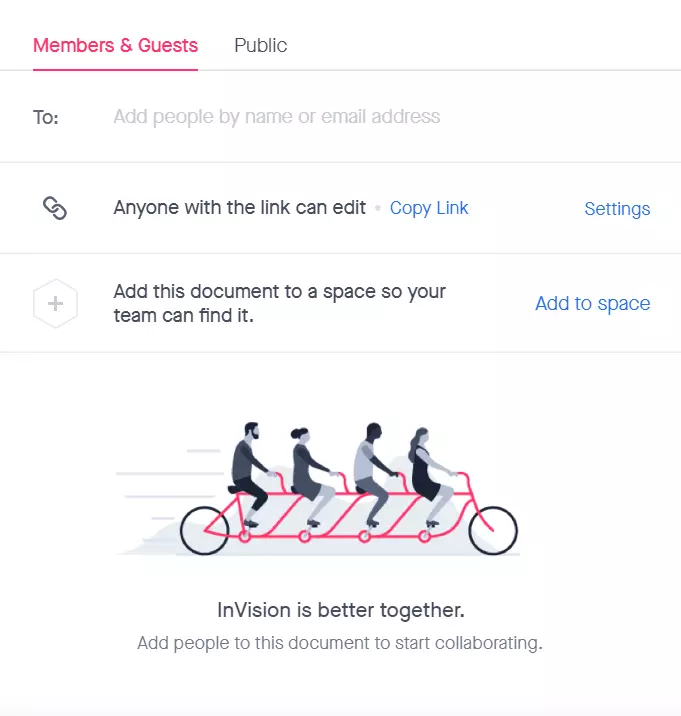
Task: Click the rear wheel of the tandem bike
Action: point(204,531)
